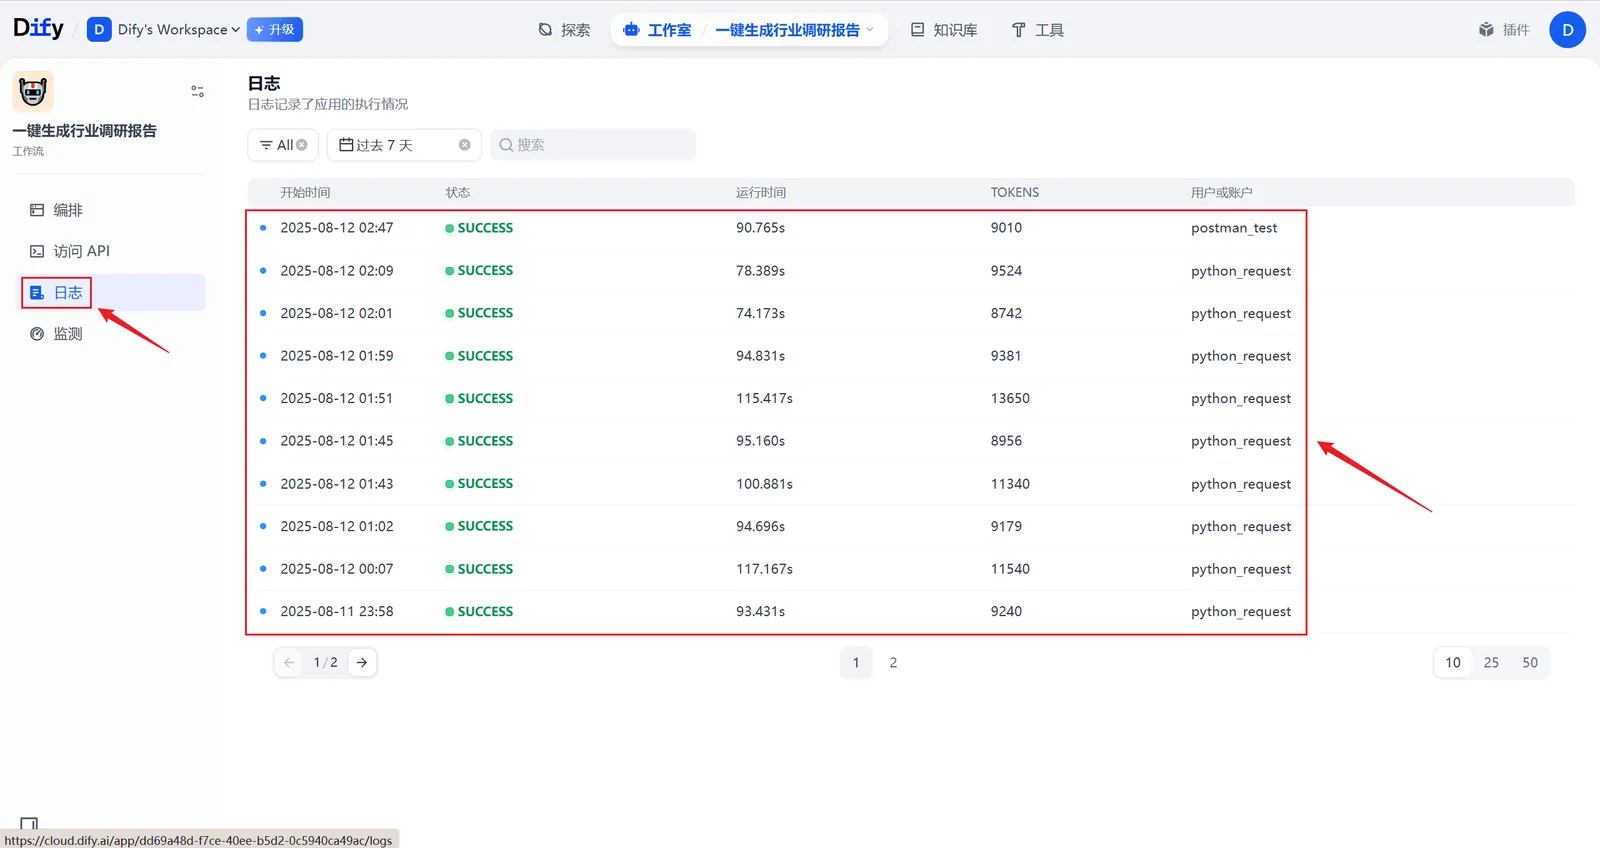Show 50 items per page
Screen dimensions: 1600x848
[1530, 662]
